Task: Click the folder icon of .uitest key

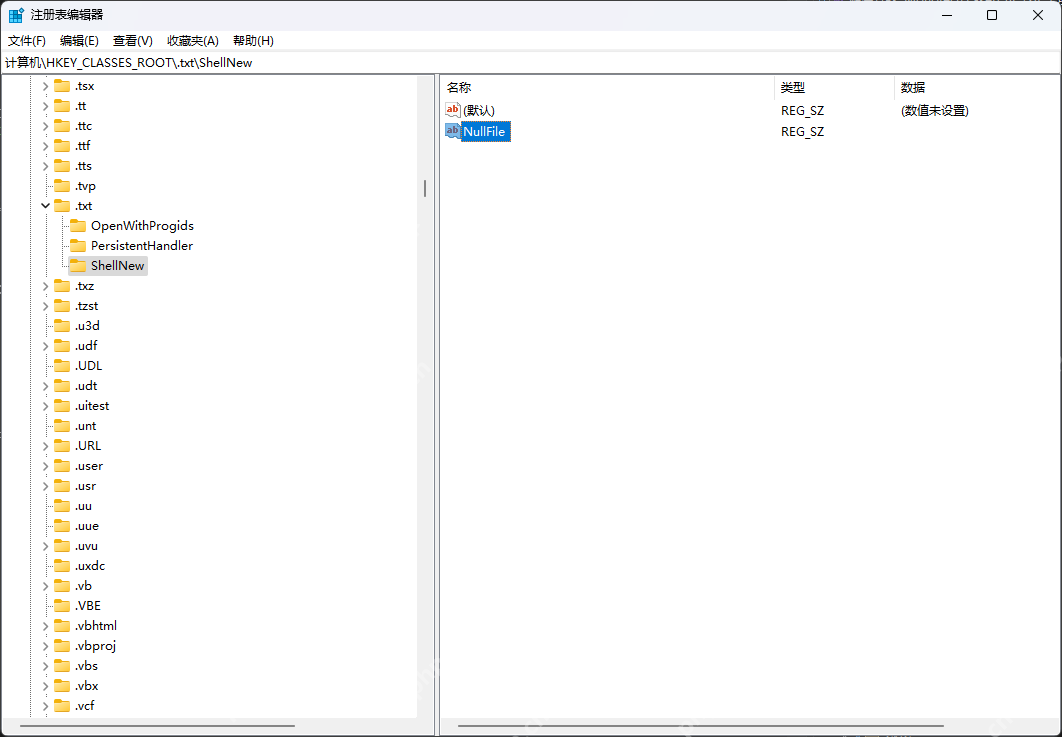Action: 62,406
